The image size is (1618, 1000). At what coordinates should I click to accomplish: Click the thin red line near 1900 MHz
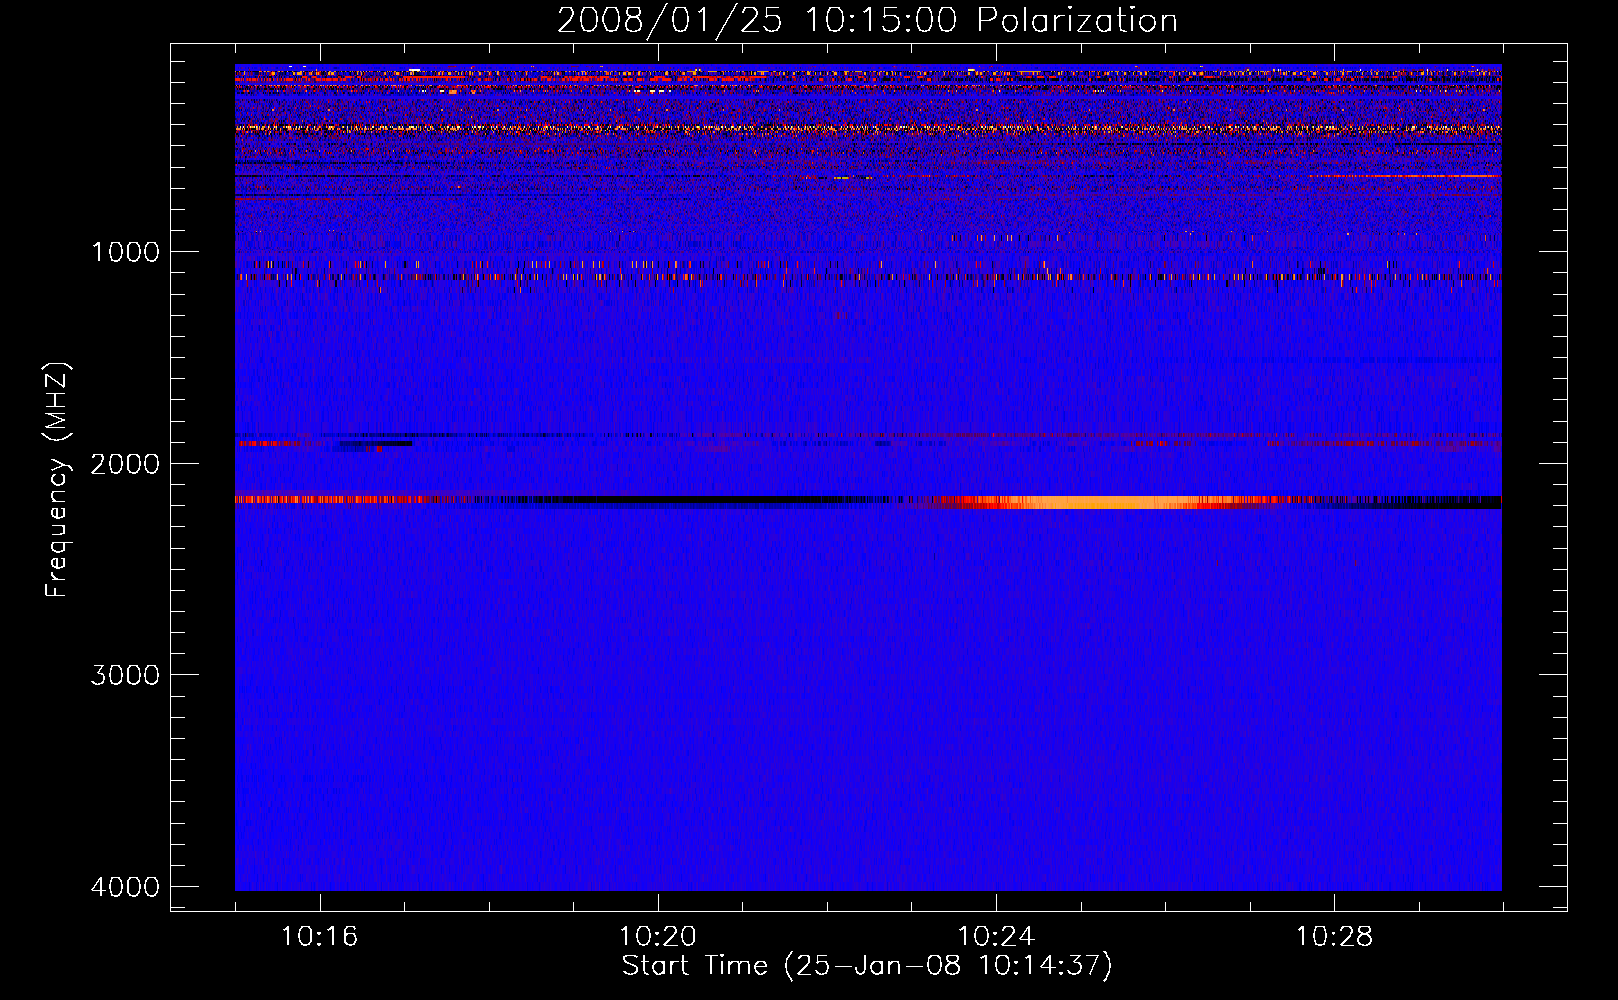point(1100,436)
